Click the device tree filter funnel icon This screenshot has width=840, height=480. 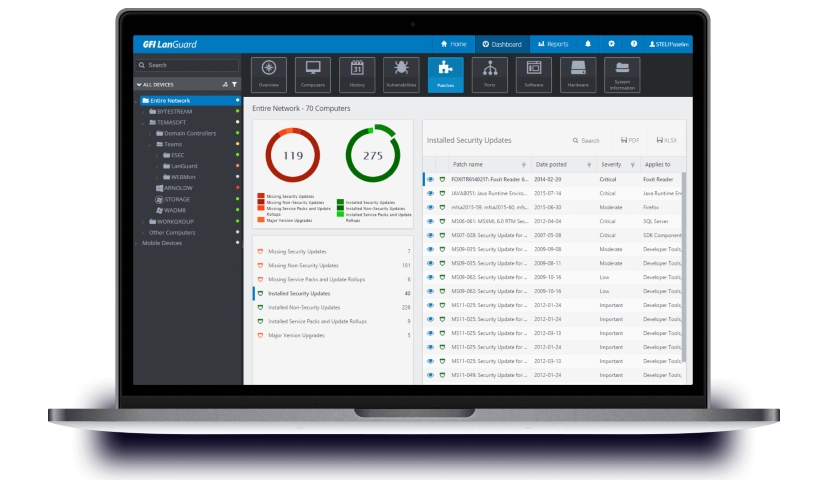click(234, 85)
